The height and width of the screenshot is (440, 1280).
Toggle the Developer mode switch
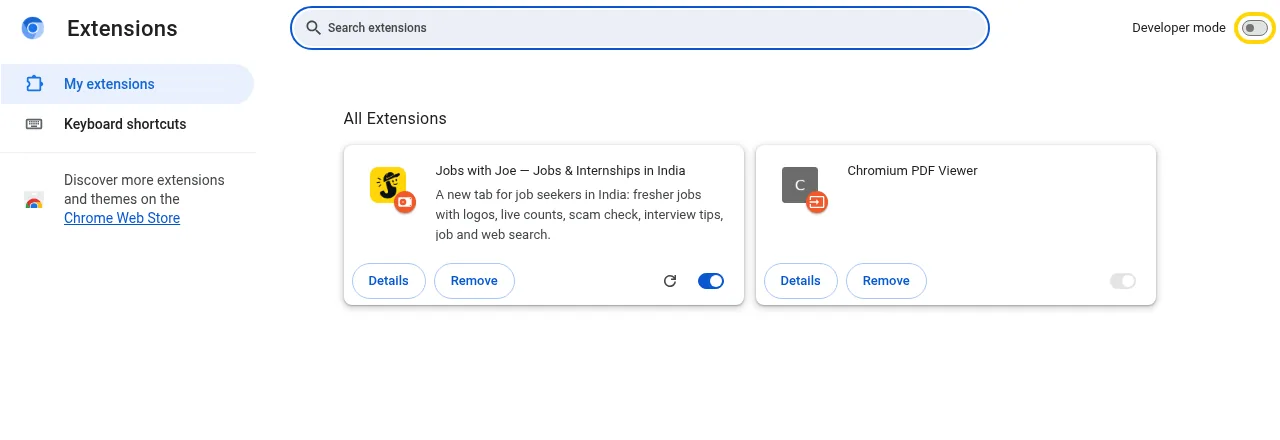click(1254, 29)
